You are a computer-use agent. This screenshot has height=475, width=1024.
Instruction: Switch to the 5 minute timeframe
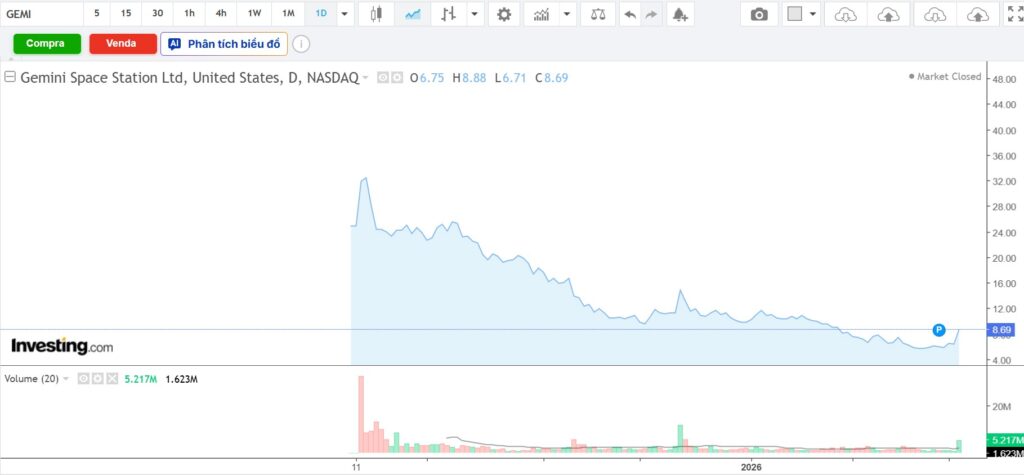pos(97,13)
